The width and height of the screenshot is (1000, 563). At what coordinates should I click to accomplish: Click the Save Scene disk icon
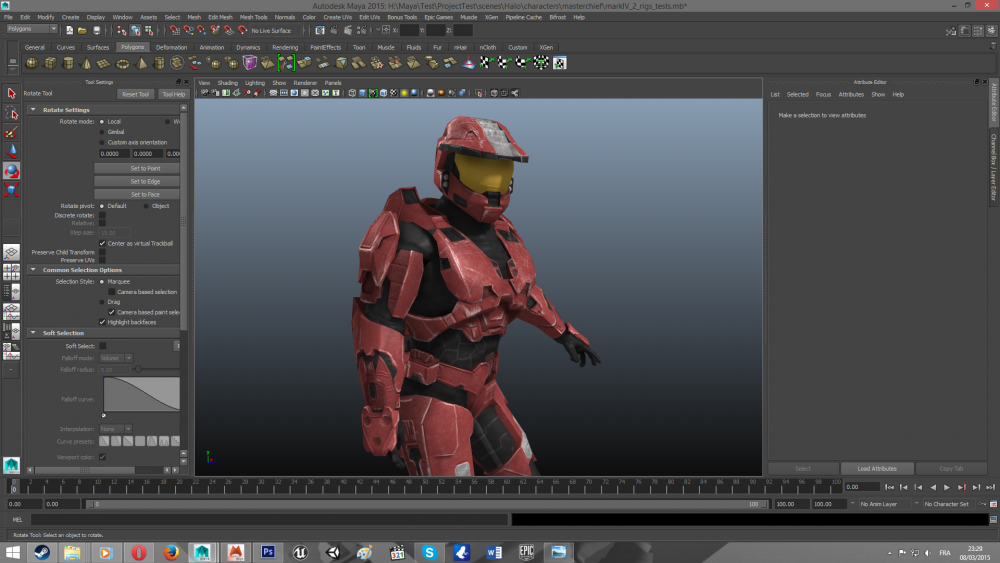pyautogui.click(x=96, y=30)
